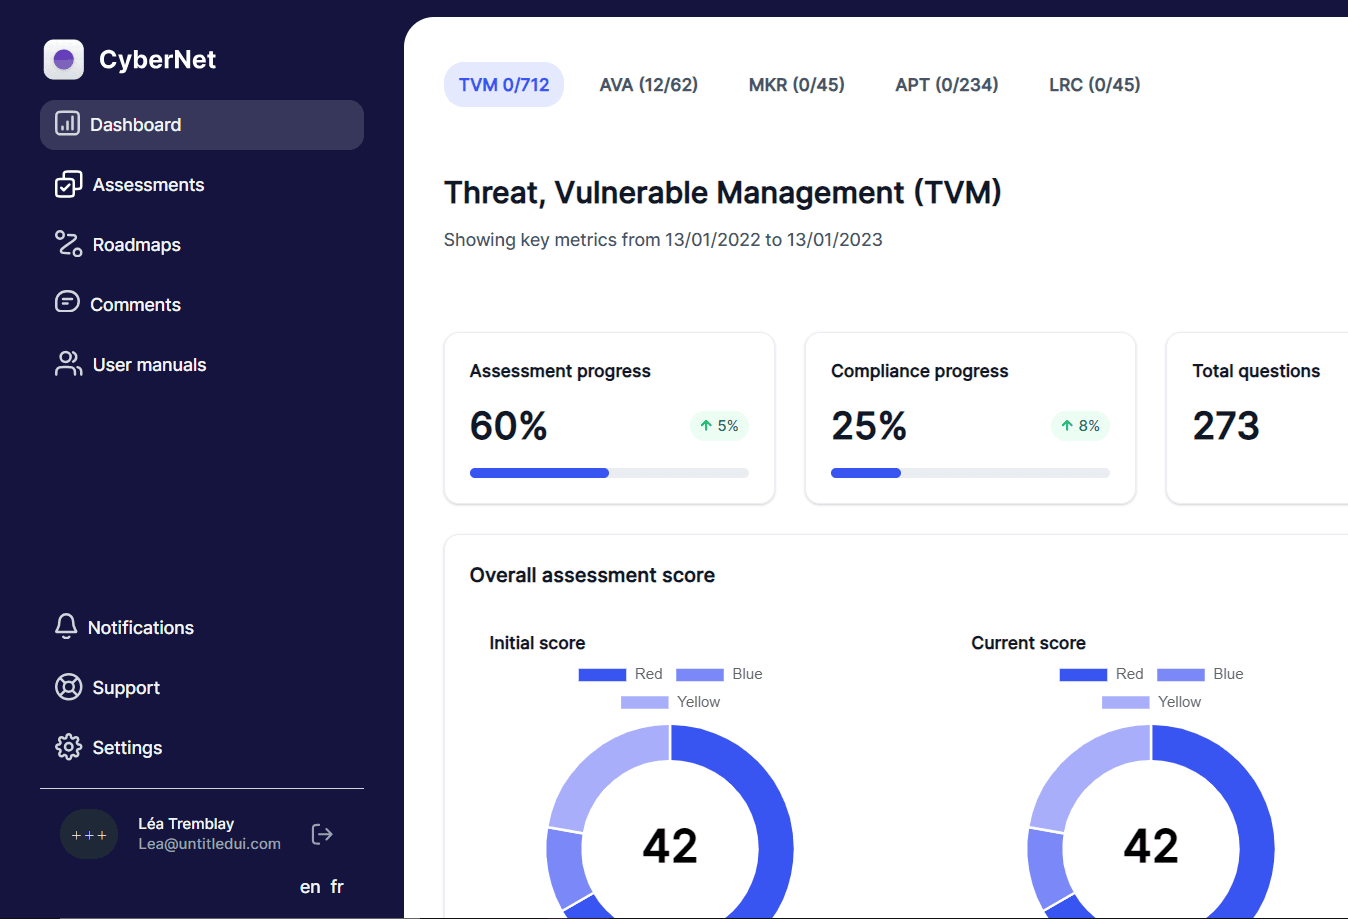Switch language to fr
Image resolution: width=1348 pixels, height=919 pixels.
click(x=337, y=887)
